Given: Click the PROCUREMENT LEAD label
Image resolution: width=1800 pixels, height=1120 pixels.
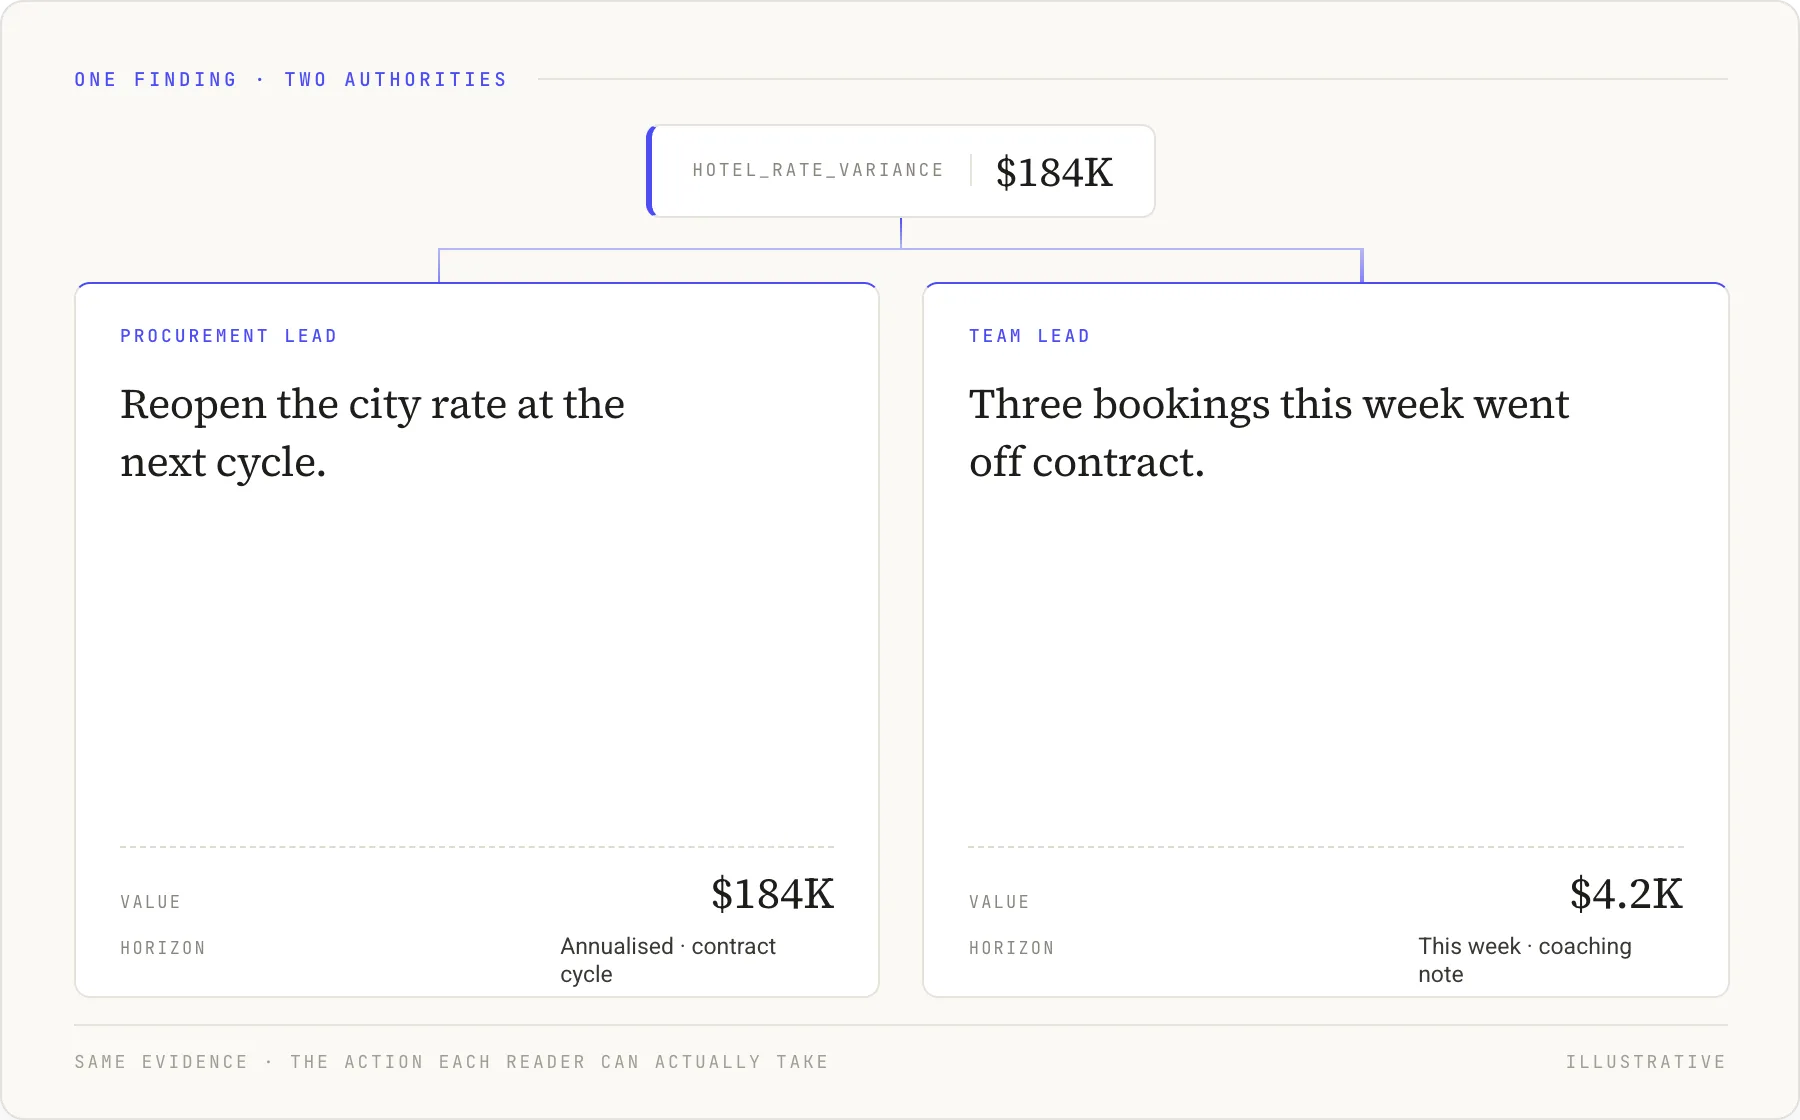Looking at the screenshot, I should pyautogui.click(x=228, y=336).
